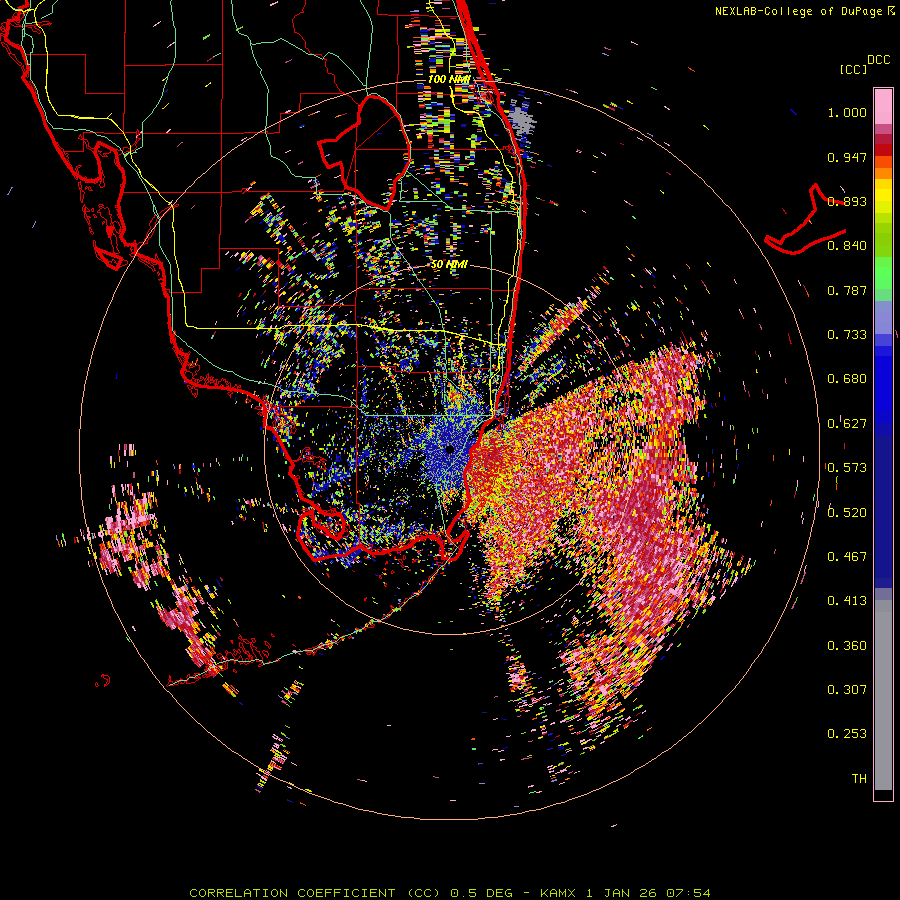Image resolution: width=900 pixels, height=900 pixels.
Task: Click the 0.893 scale value
Action: [x=847, y=201]
